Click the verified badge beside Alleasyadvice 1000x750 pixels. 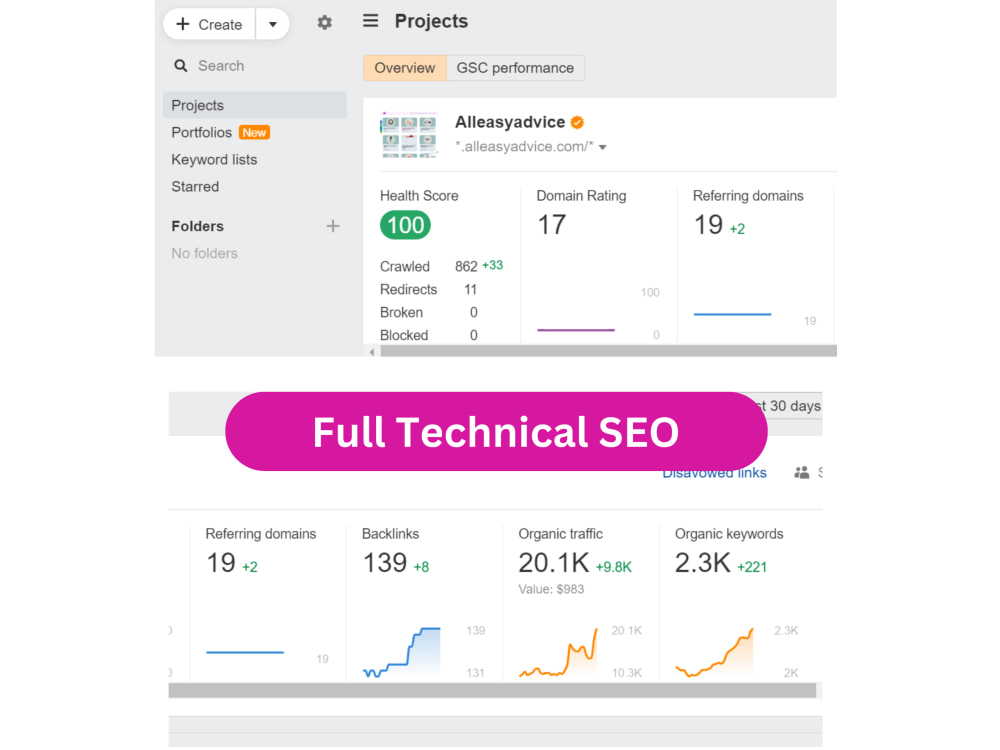577,122
